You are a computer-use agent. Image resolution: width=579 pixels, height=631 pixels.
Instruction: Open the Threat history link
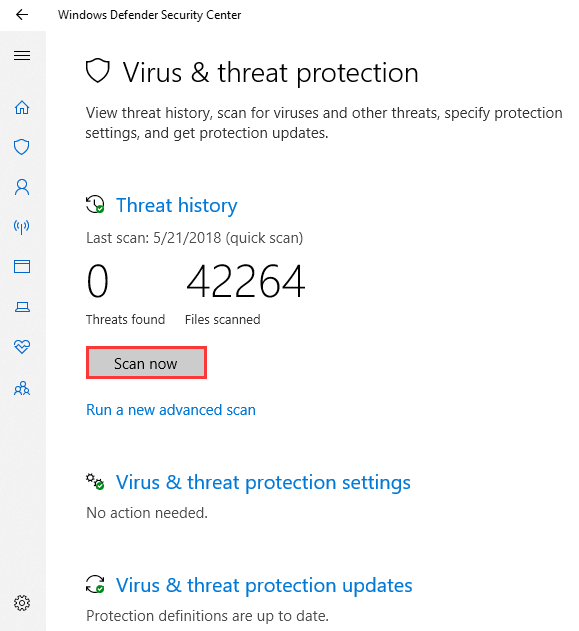coord(177,205)
